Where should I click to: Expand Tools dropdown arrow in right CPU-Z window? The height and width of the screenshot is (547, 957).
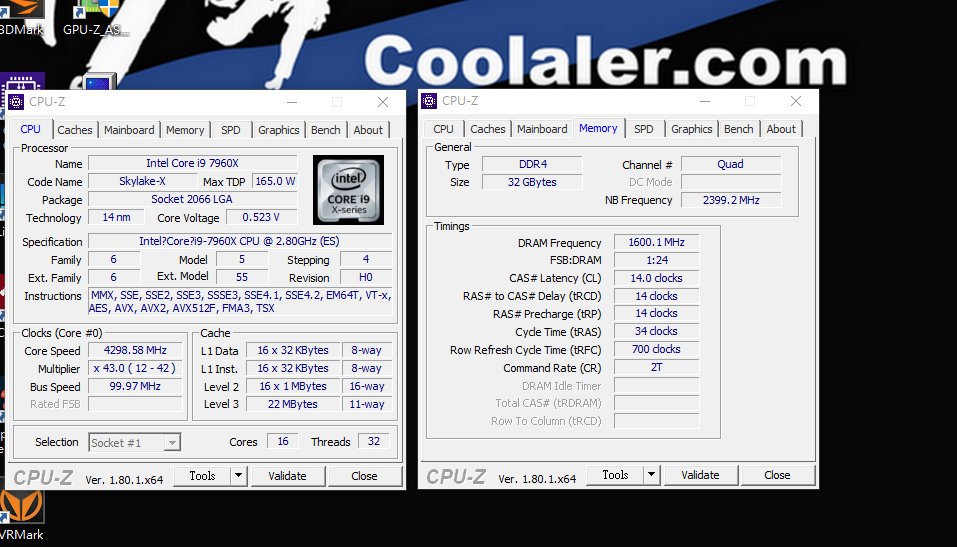point(652,475)
